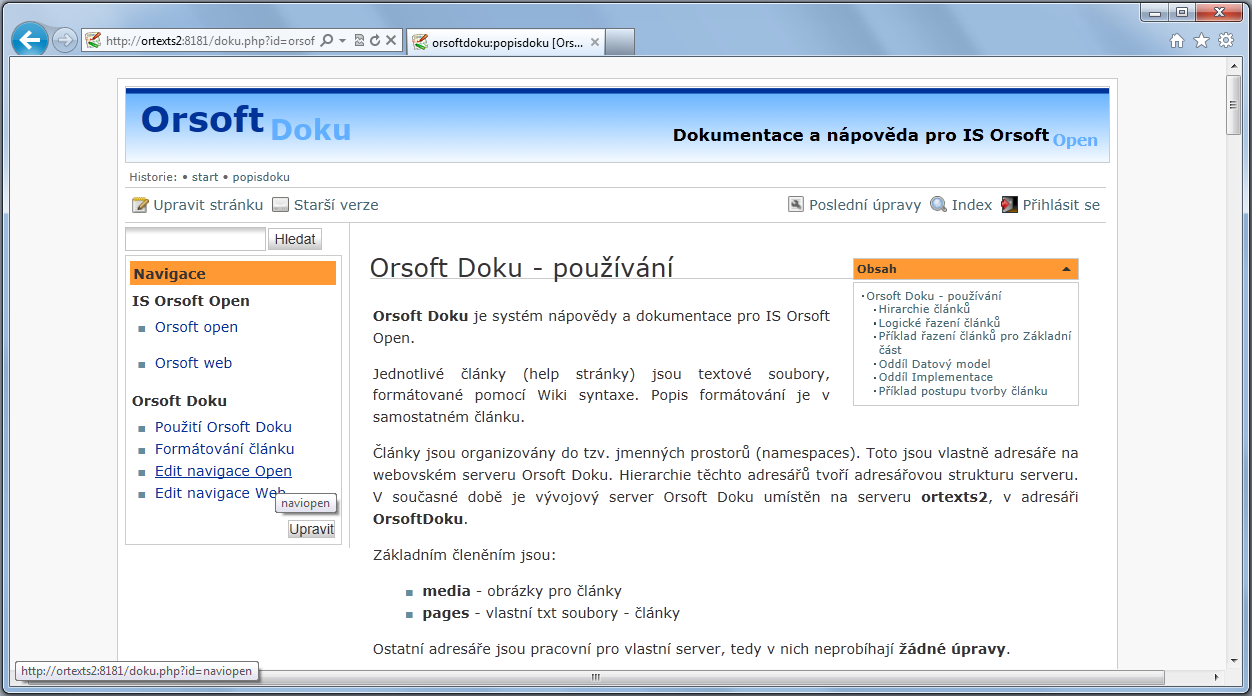Viewport: 1252px width, 696px height.
Task: Click the compatibility view icon in address bar
Action: [x=359, y=41]
